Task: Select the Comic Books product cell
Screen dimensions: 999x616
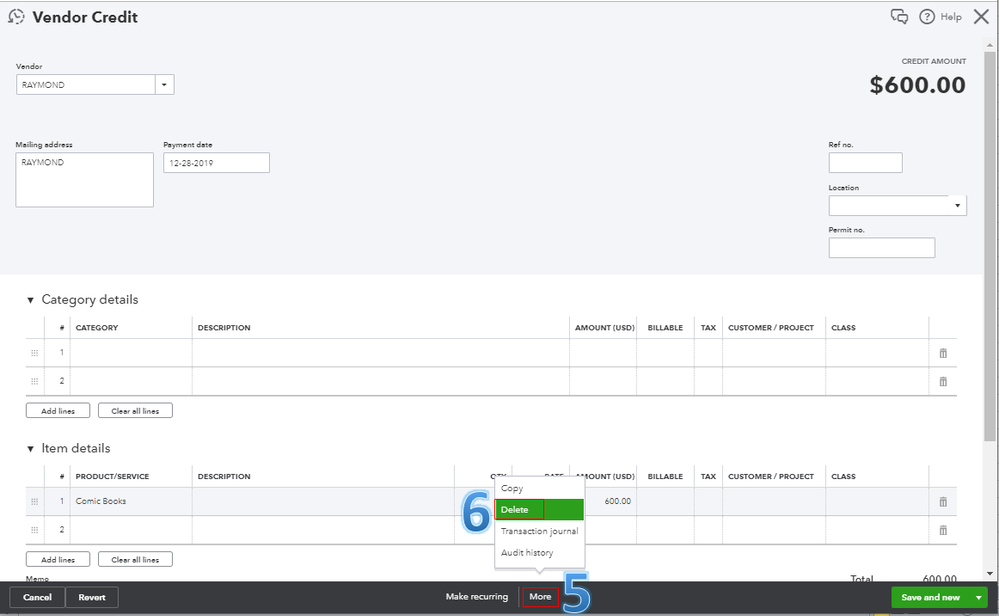Action: (131, 502)
